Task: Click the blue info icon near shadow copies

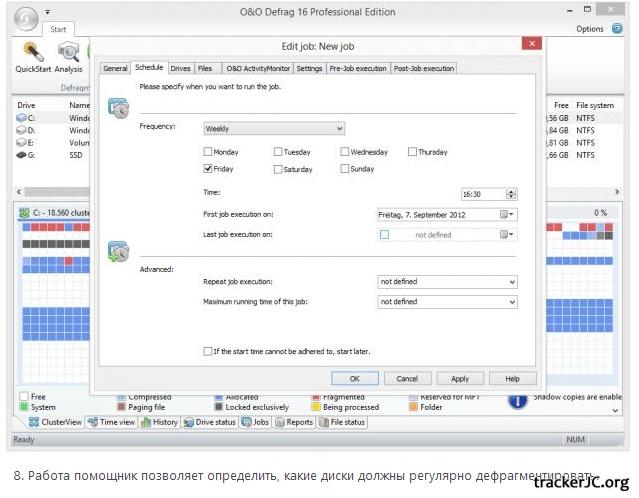Action: [x=518, y=401]
